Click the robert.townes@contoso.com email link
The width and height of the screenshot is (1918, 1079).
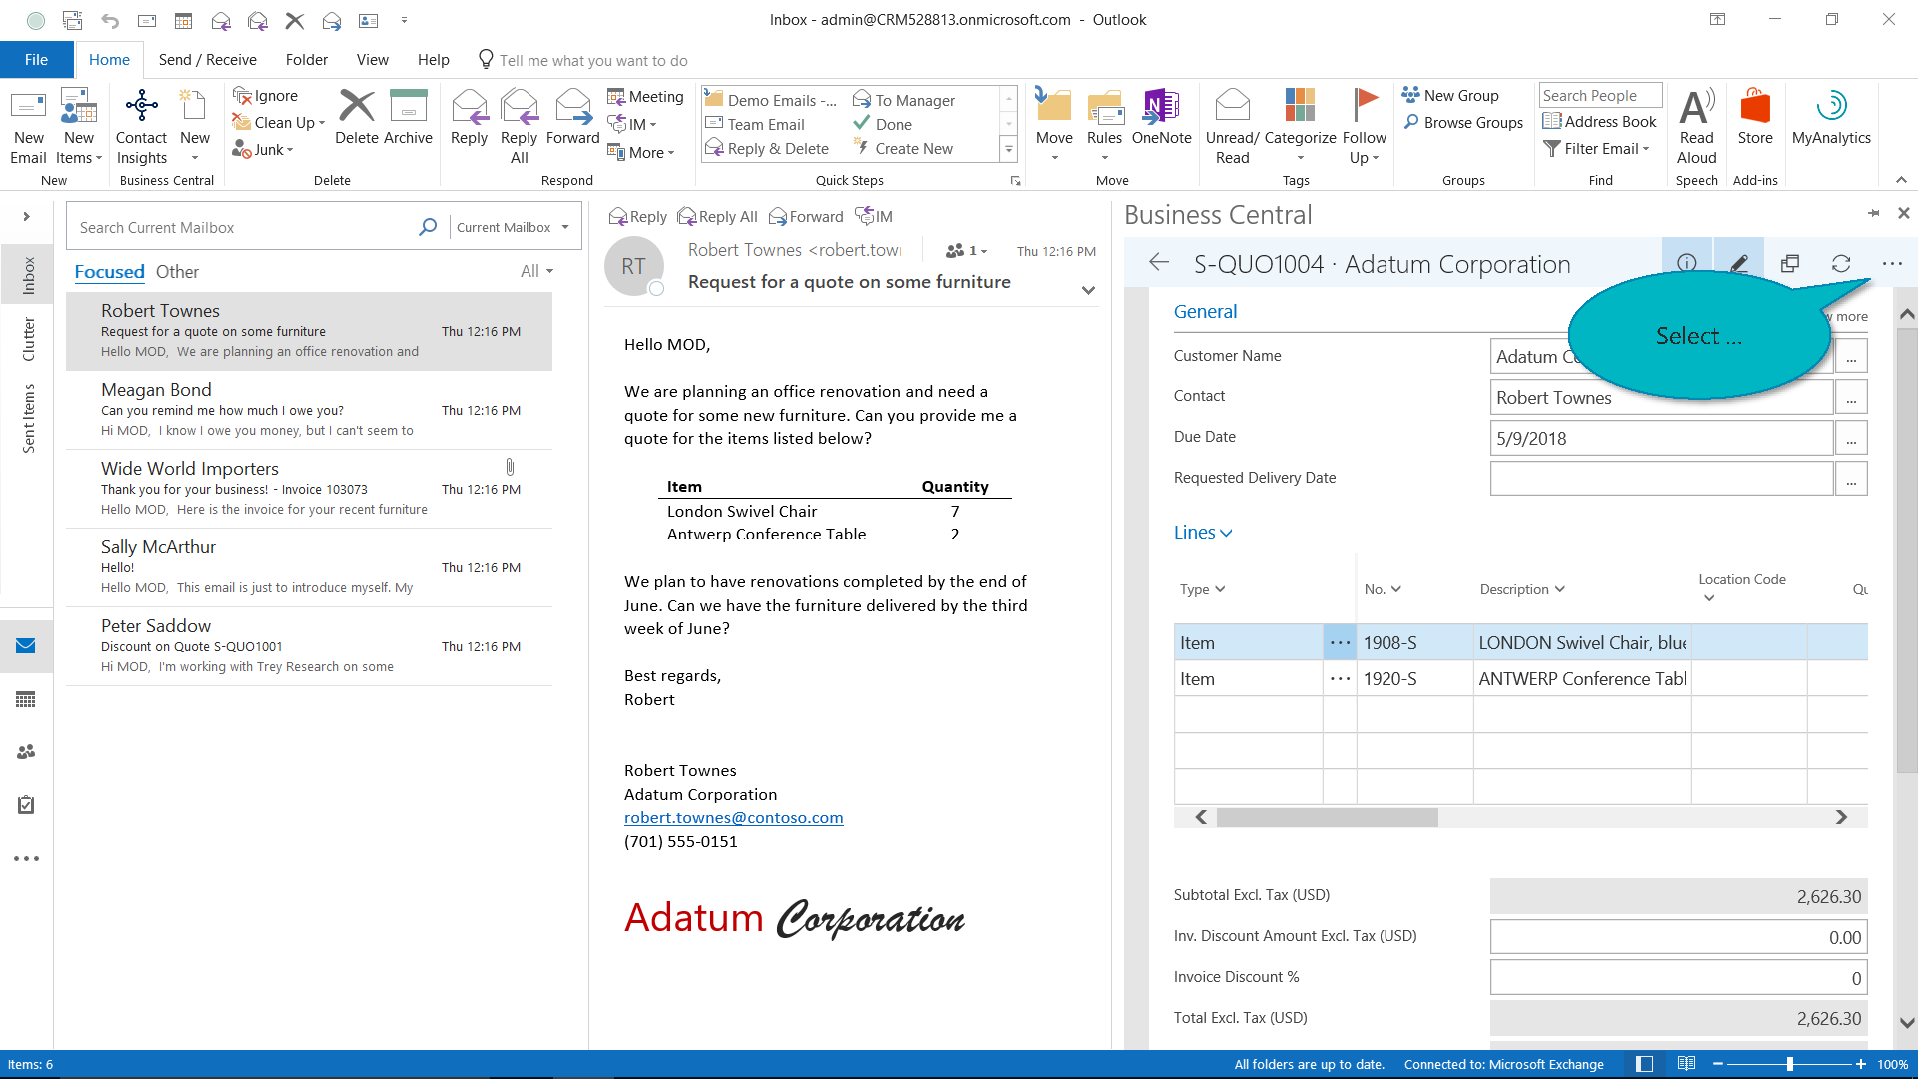733,818
